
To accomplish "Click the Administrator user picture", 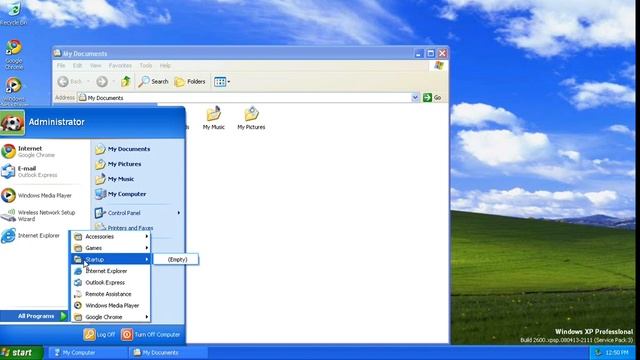I will pos(12,122).
